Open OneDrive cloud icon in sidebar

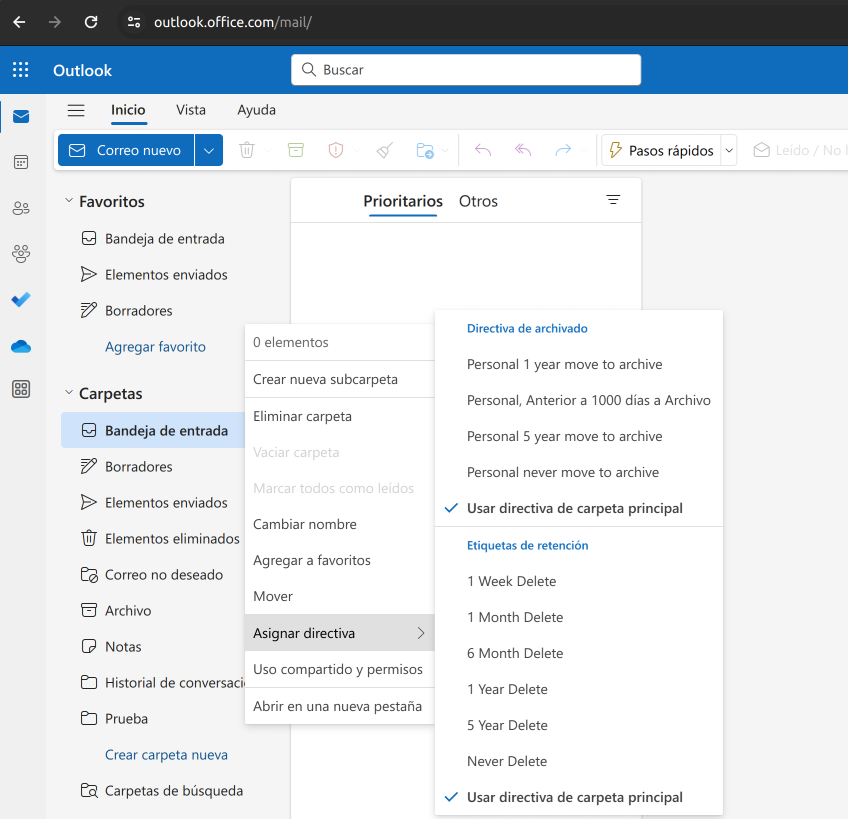click(x=20, y=346)
